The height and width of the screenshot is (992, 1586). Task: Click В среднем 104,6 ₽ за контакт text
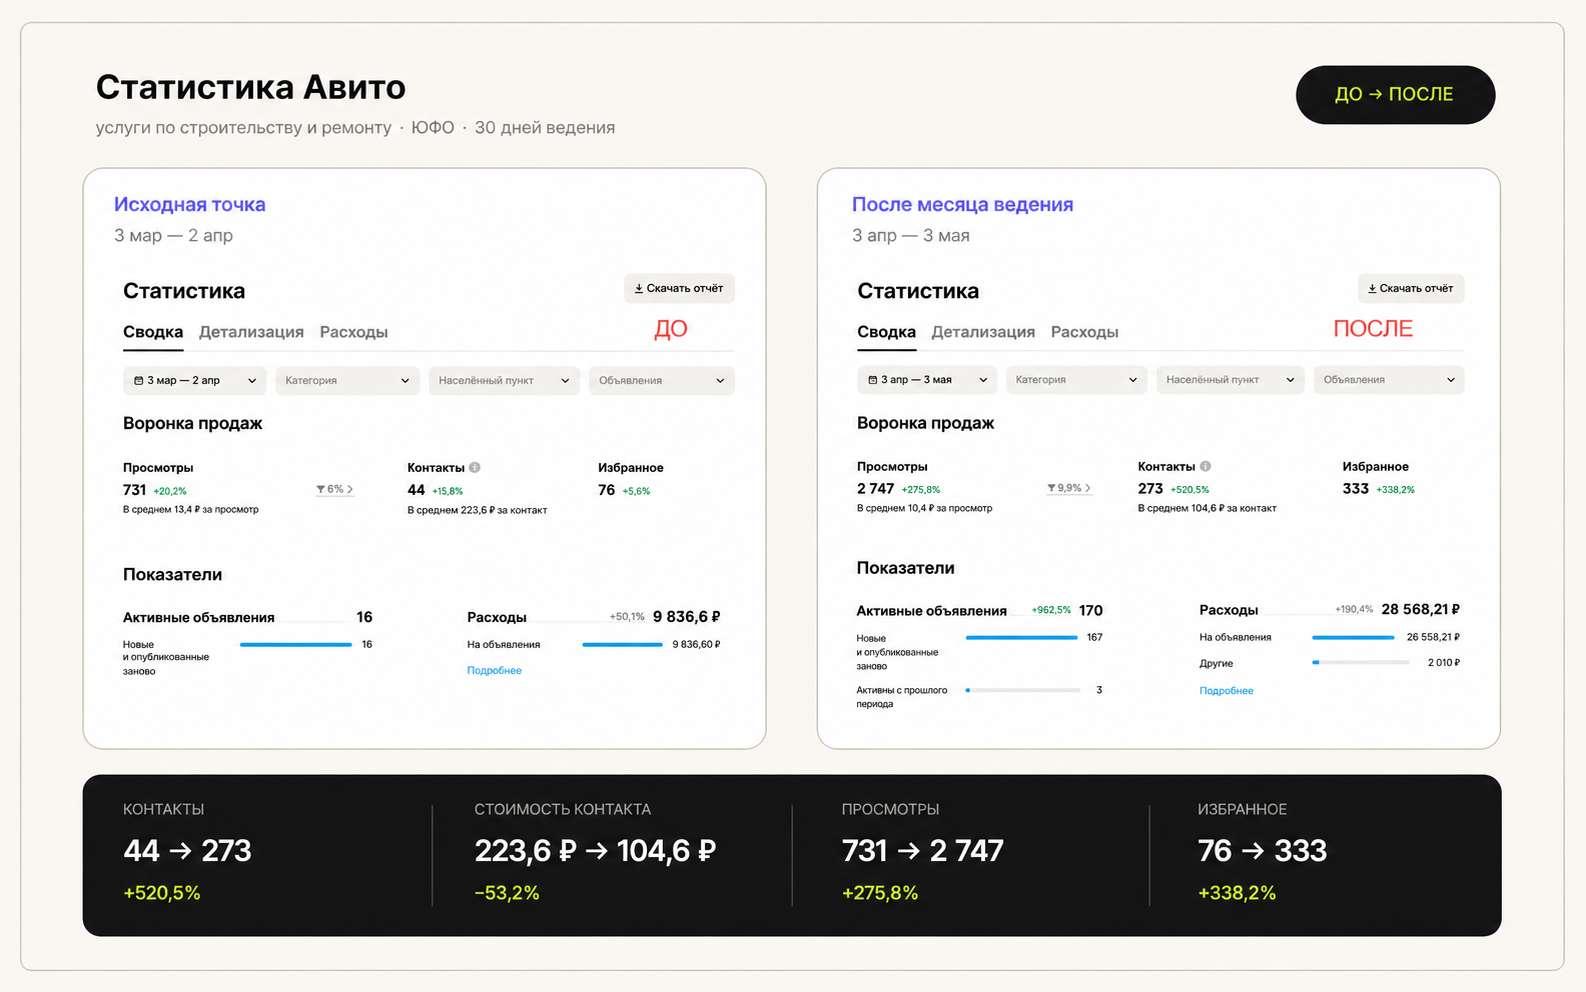[x=1207, y=508]
